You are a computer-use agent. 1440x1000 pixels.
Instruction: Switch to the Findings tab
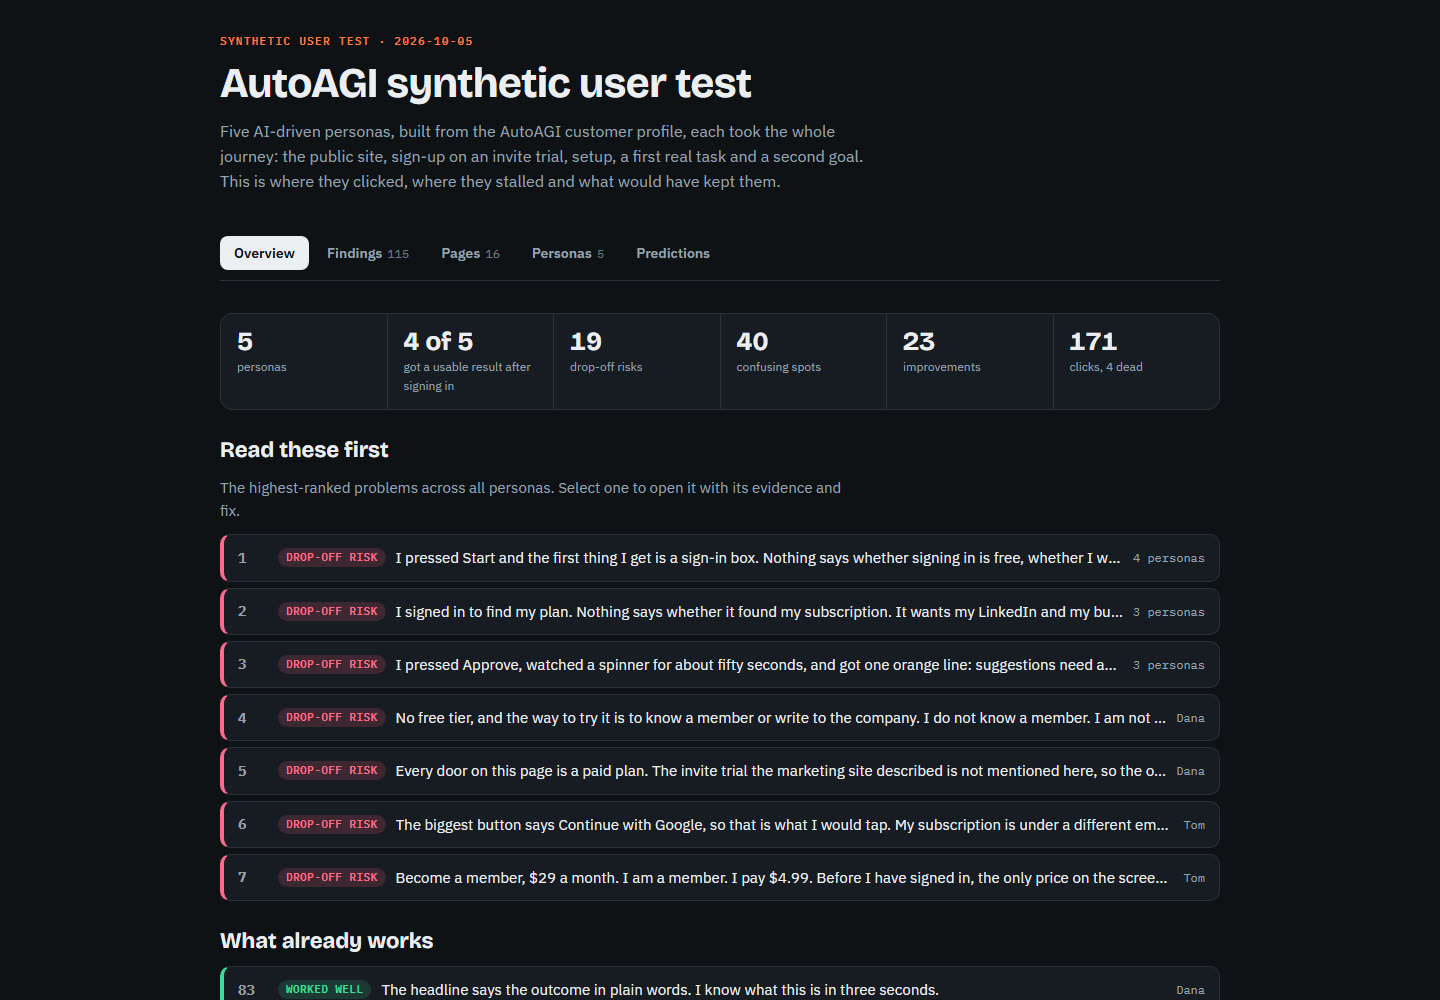[x=367, y=253]
